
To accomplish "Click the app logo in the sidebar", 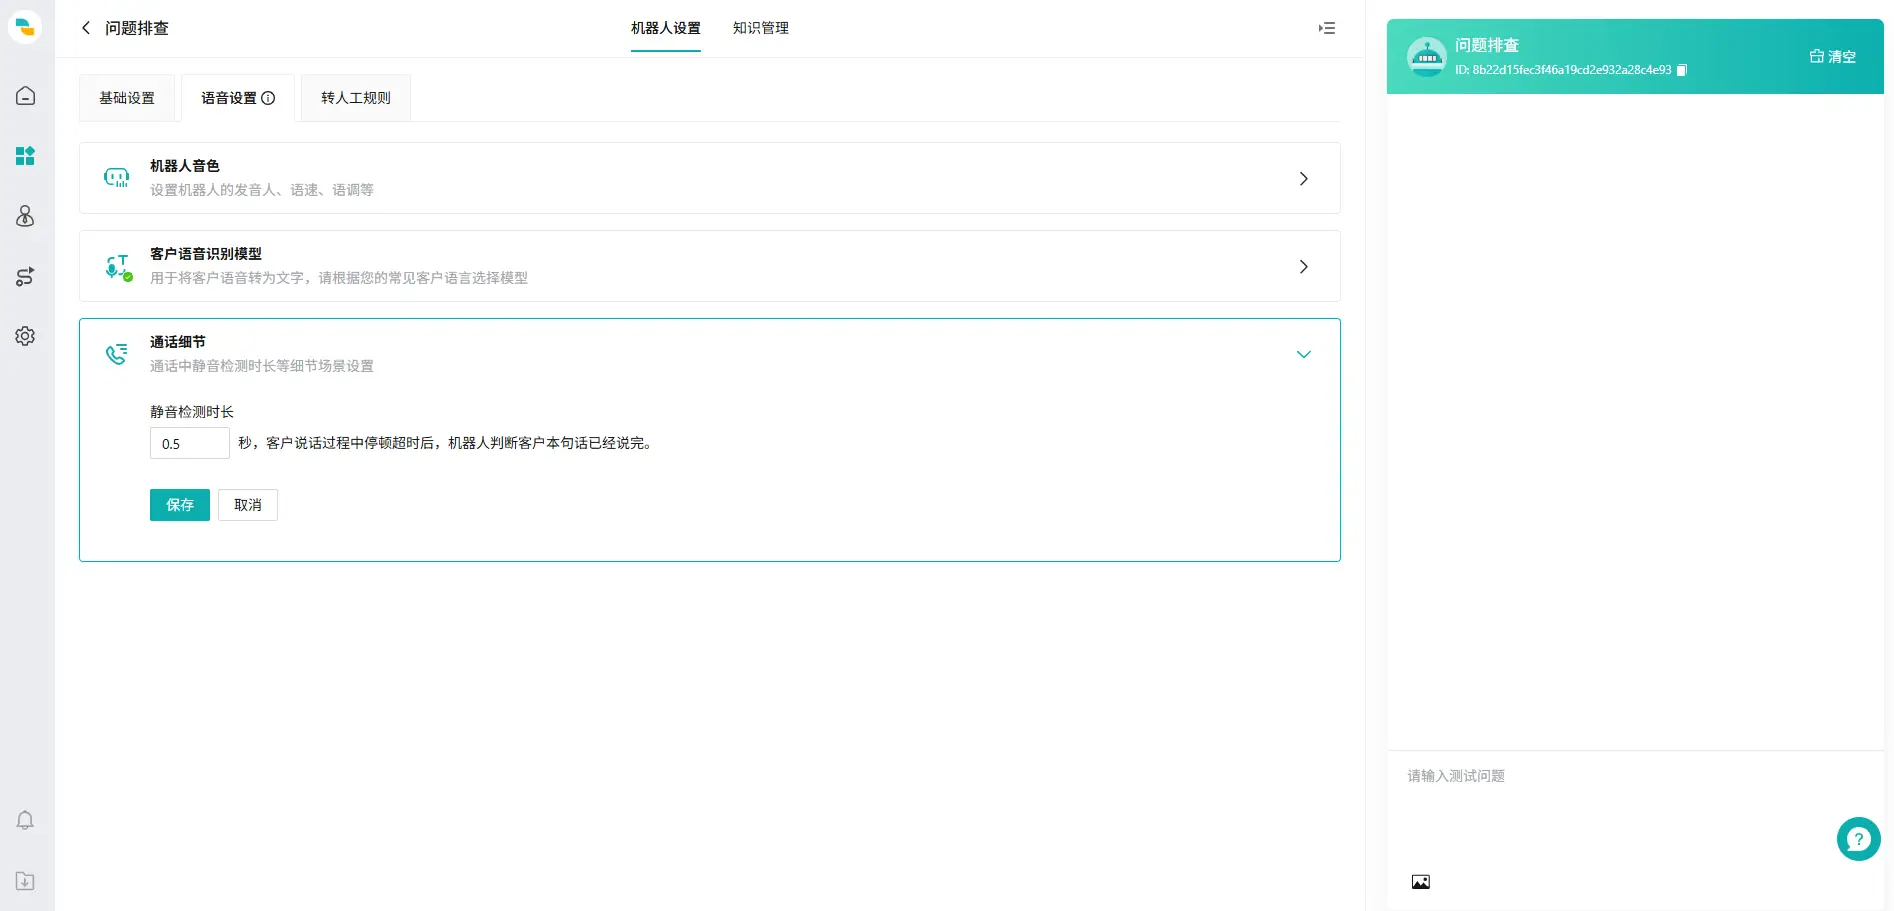I will pos(25,27).
